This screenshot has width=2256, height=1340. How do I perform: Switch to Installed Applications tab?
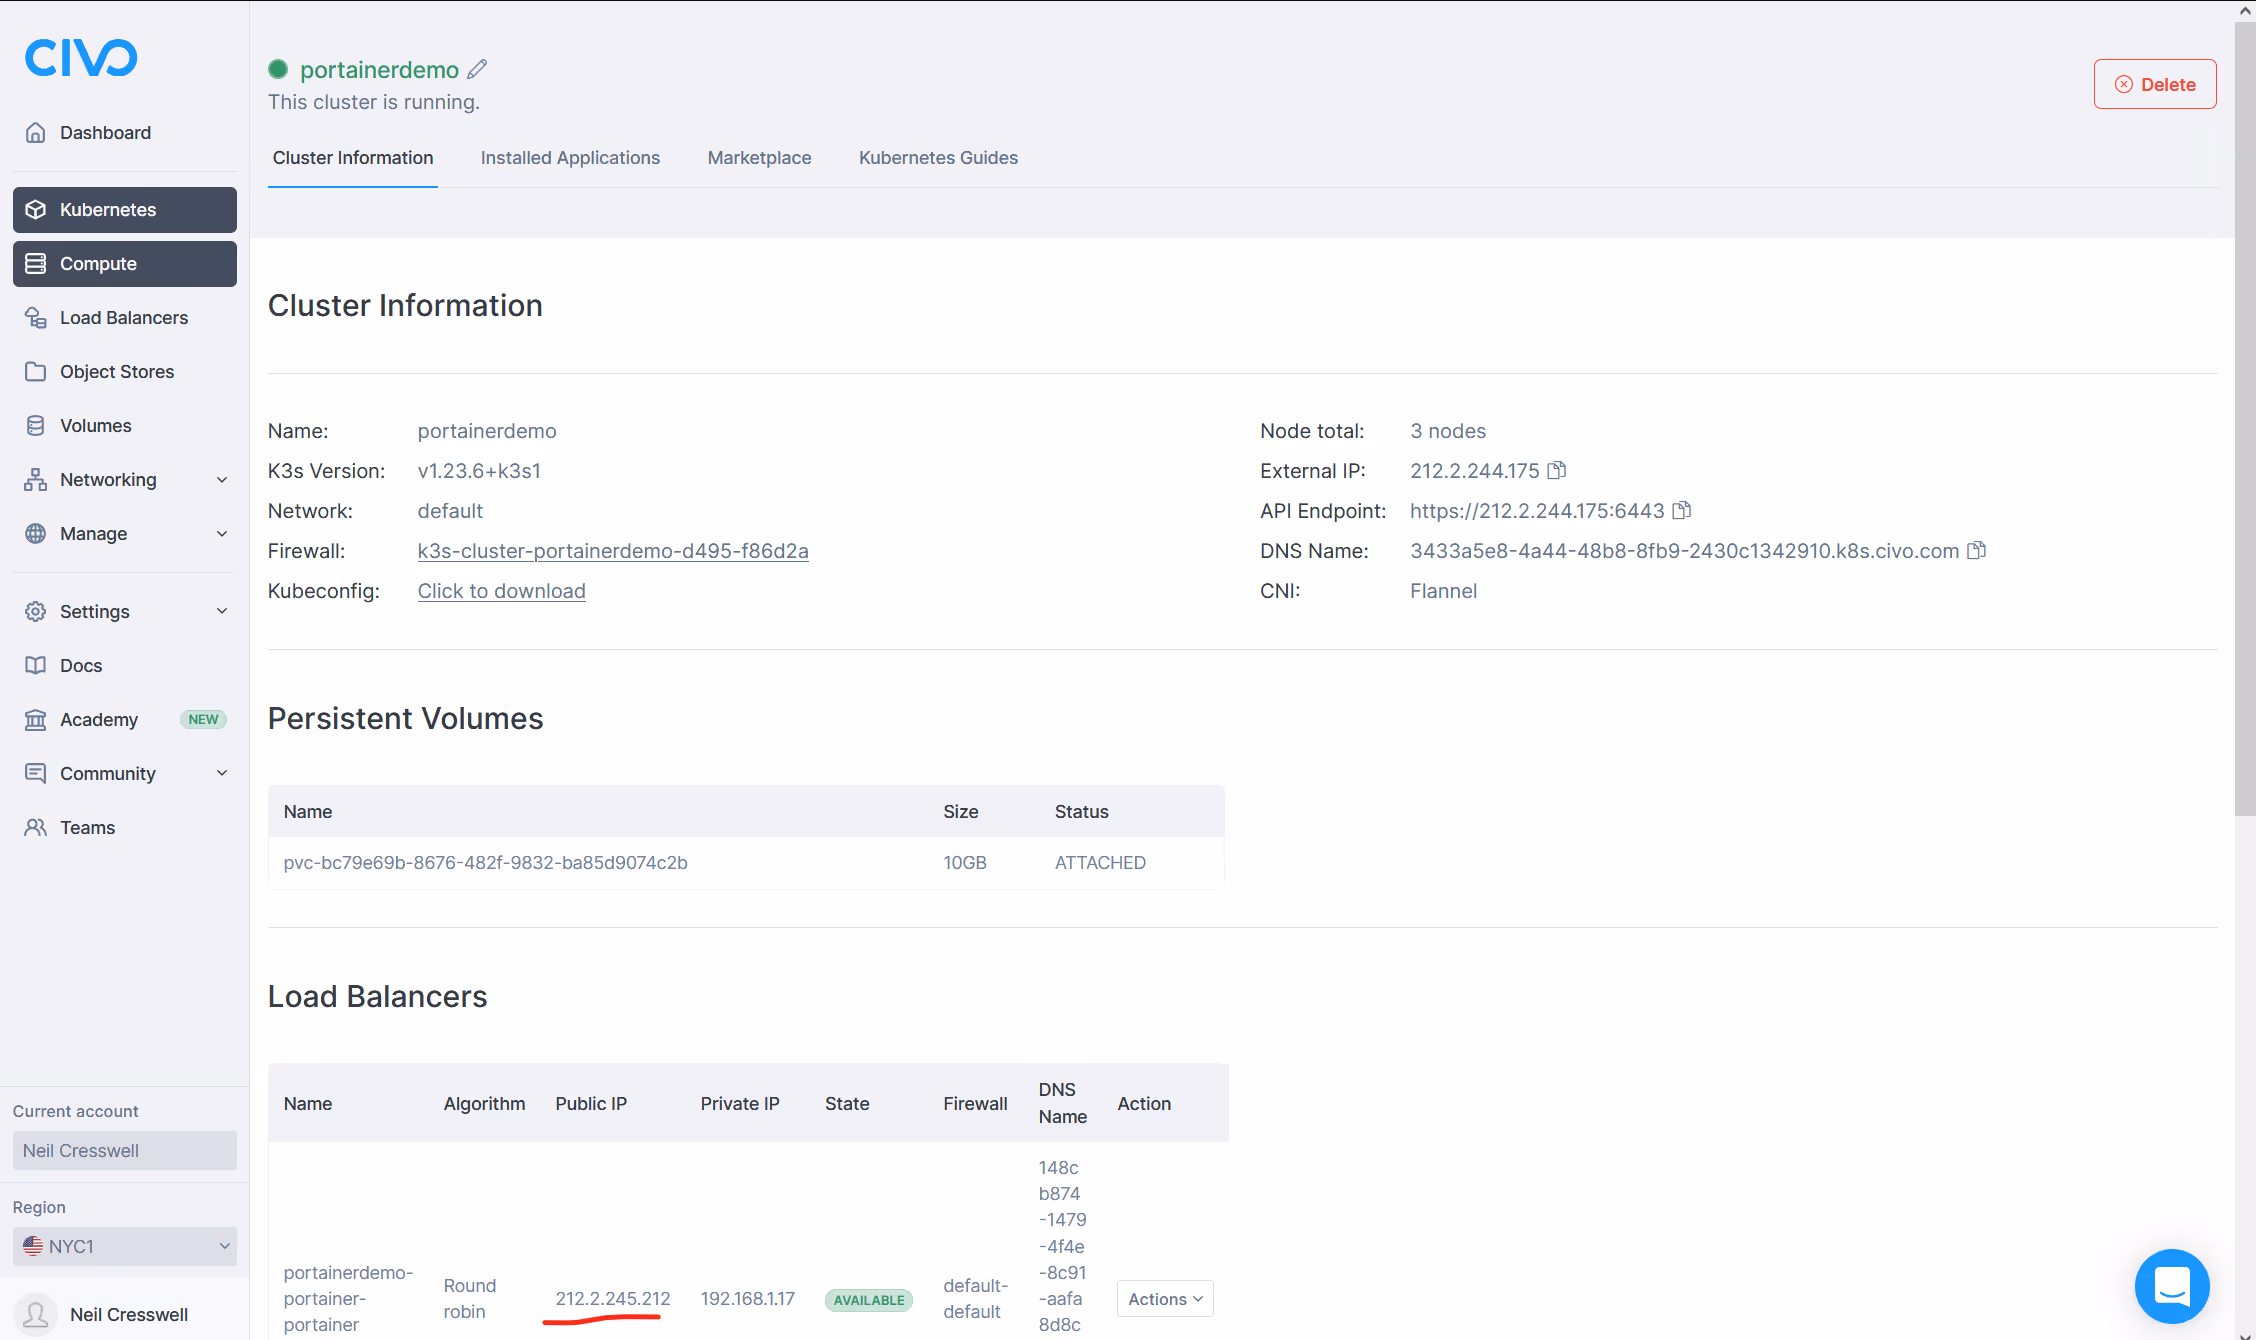click(x=570, y=158)
